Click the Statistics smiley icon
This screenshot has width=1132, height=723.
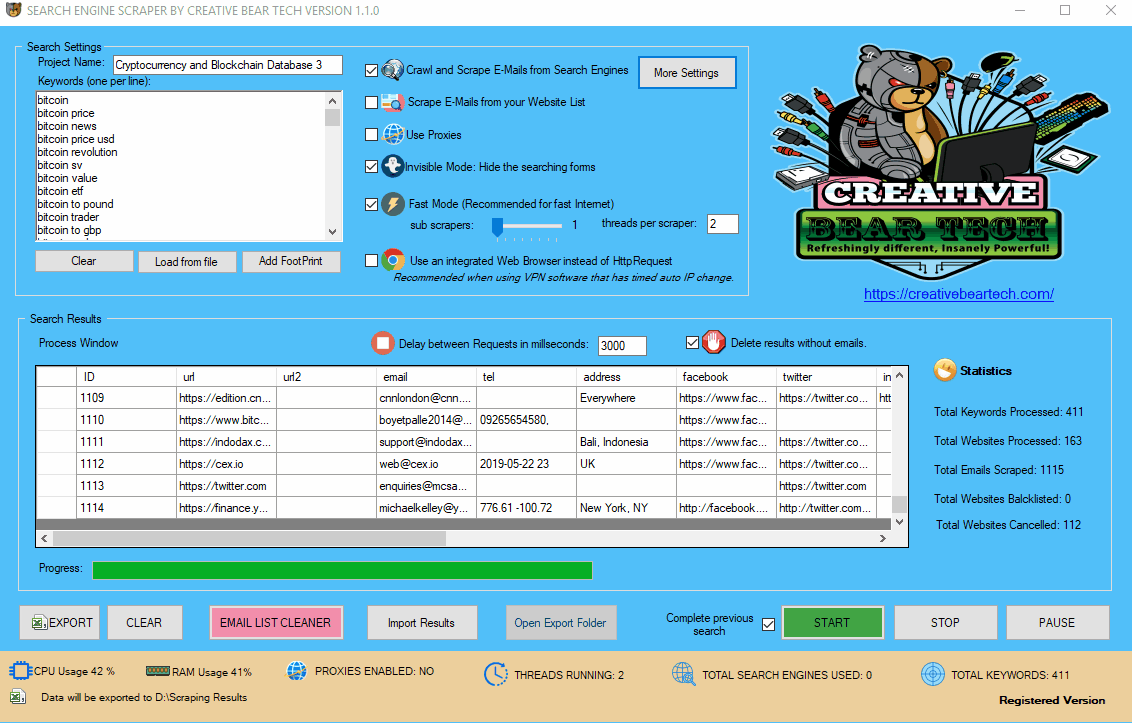(944, 370)
